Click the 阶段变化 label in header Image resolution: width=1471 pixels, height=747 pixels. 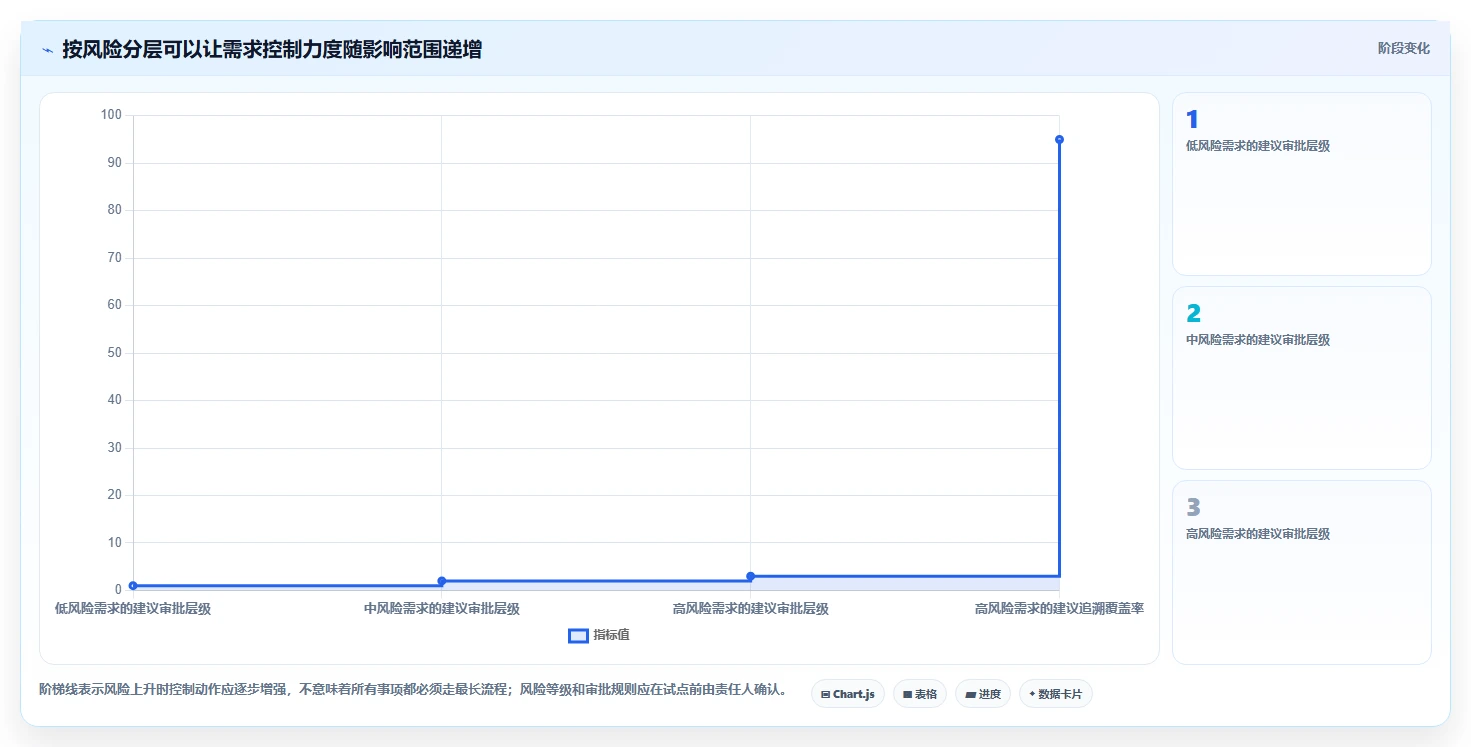point(1403,48)
